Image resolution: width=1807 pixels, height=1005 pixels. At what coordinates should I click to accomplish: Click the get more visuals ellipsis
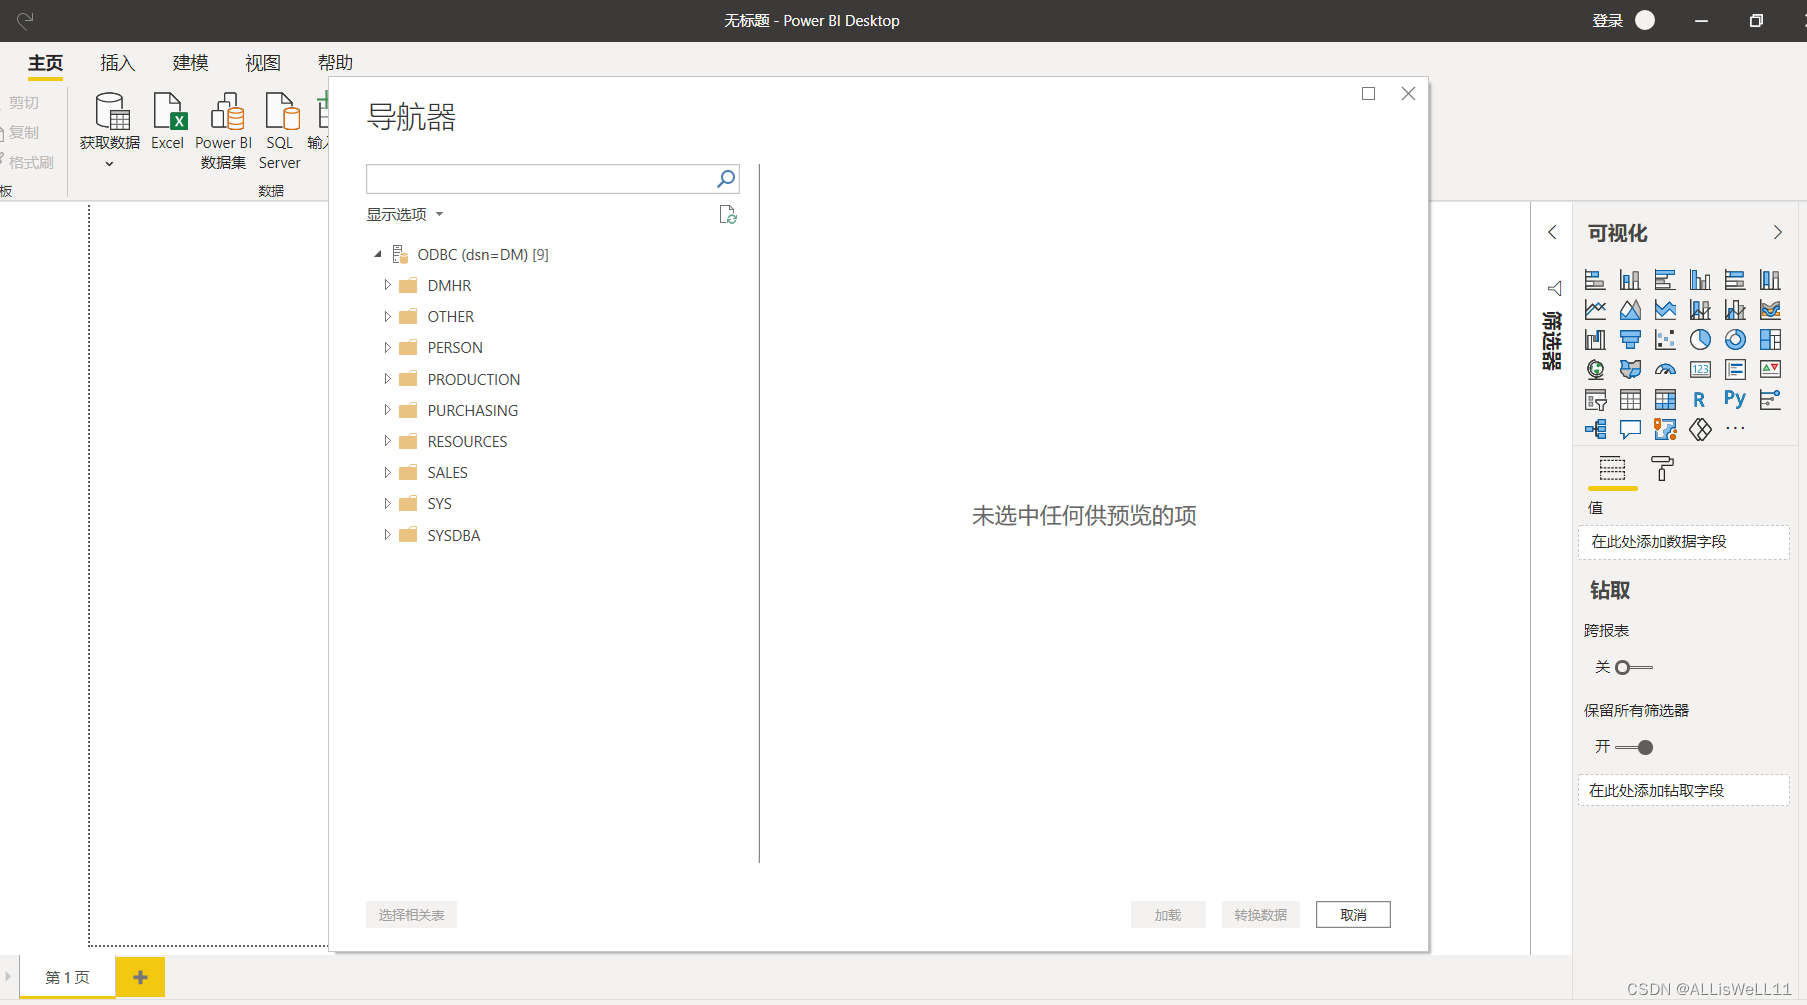point(1735,429)
